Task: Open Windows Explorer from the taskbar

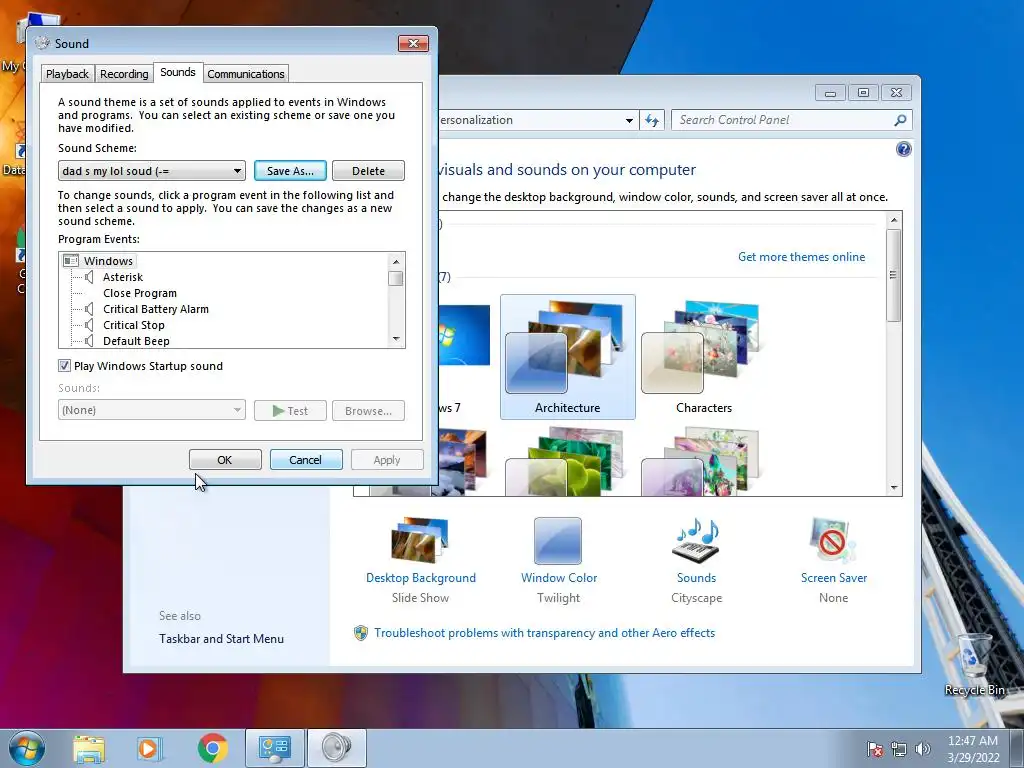Action: point(89,748)
